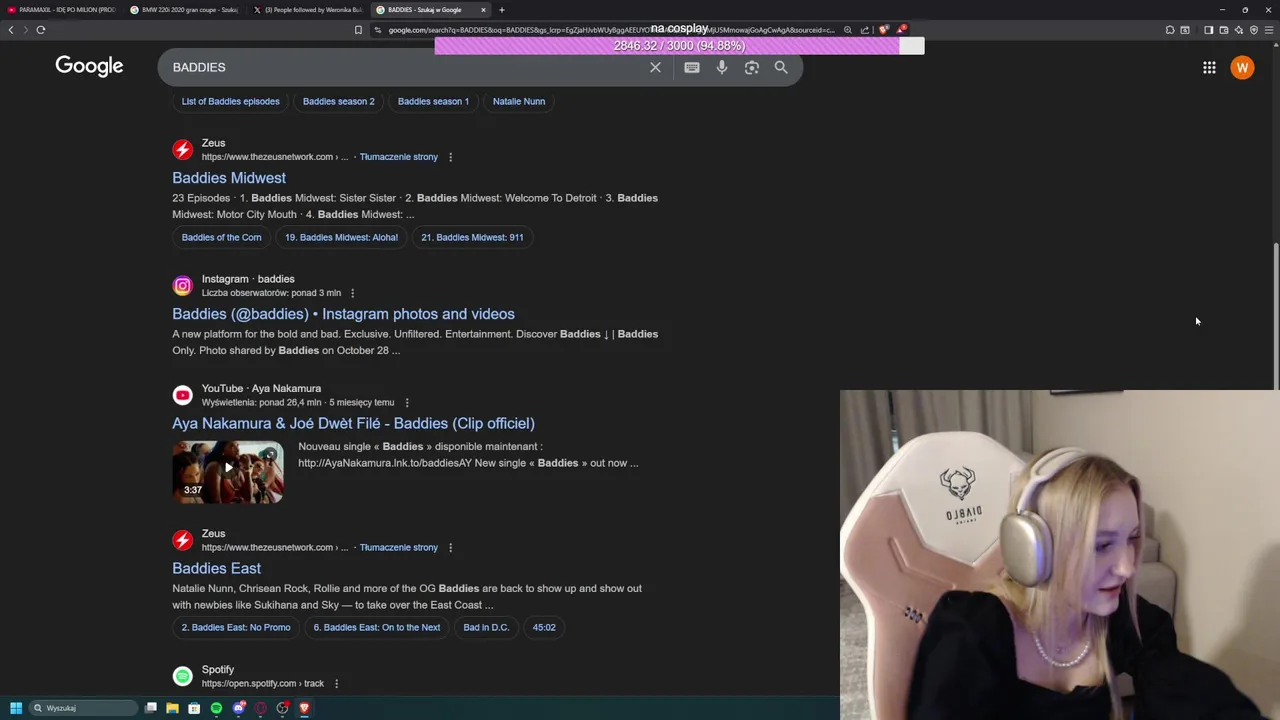Screen dimensions: 1280x720
Task: Open more options for Instagram baddies result
Action: tap(352, 293)
